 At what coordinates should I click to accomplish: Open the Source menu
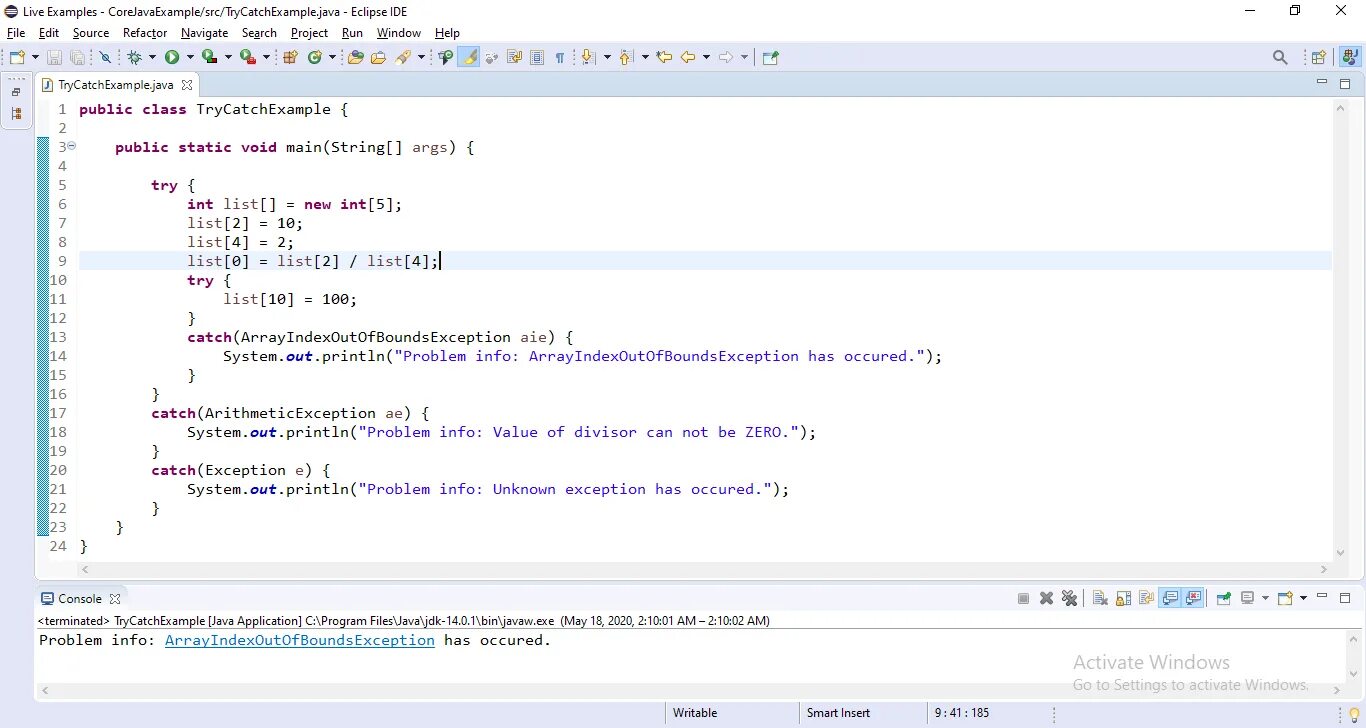(90, 33)
